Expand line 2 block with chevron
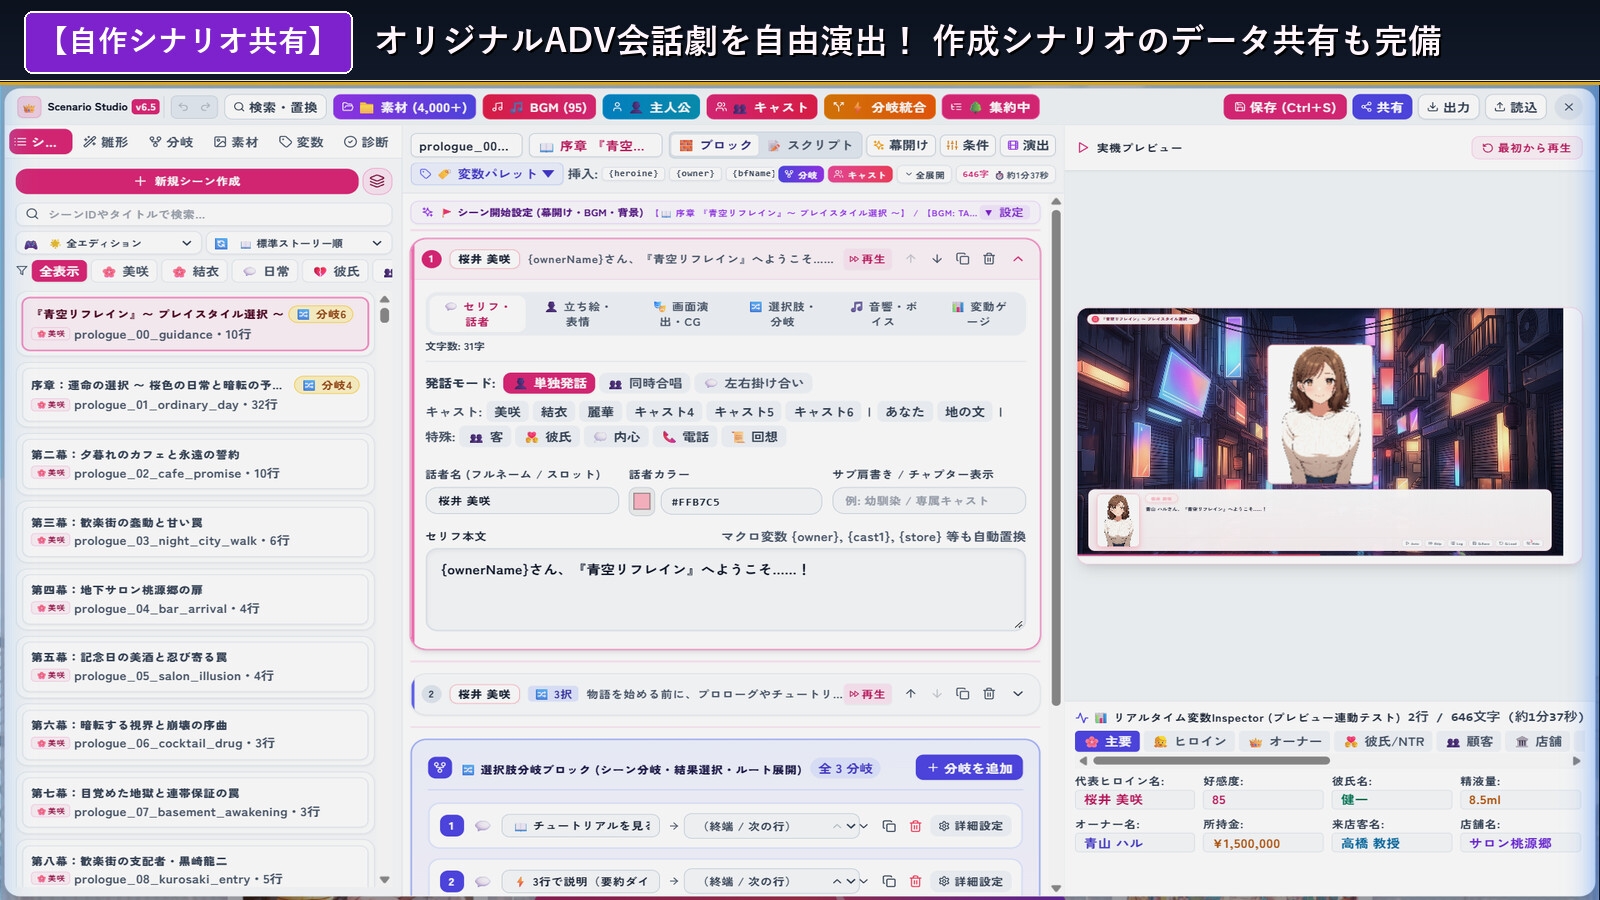The image size is (1600, 900). coord(1018,694)
